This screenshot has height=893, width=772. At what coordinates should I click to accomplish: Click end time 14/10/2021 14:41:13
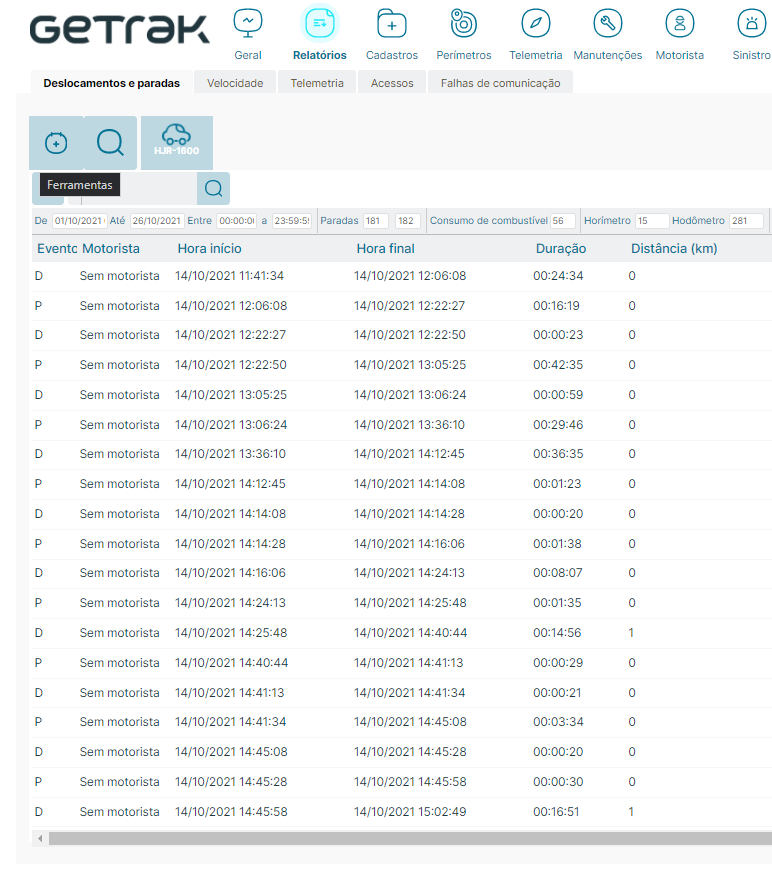pos(408,663)
